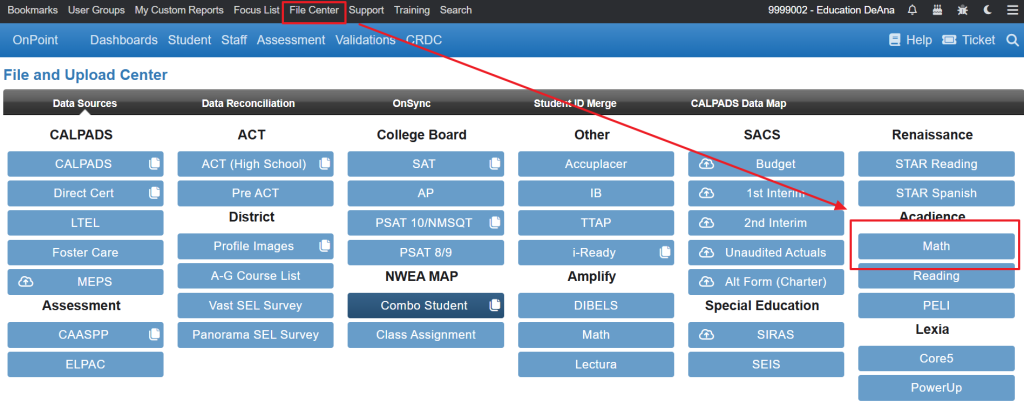
Task: Switch to the Data Reconciliation tab
Action: coord(248,103)
